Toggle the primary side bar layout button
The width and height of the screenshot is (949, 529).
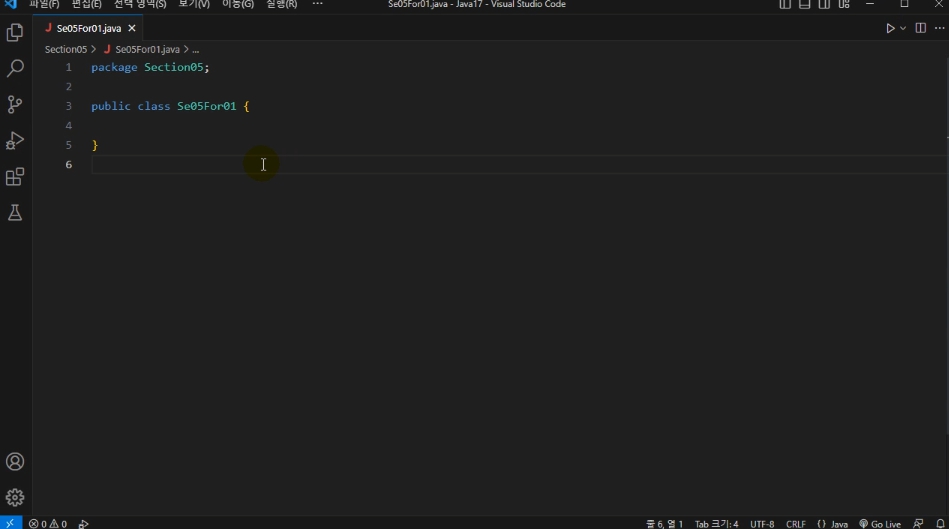point(785,4)
